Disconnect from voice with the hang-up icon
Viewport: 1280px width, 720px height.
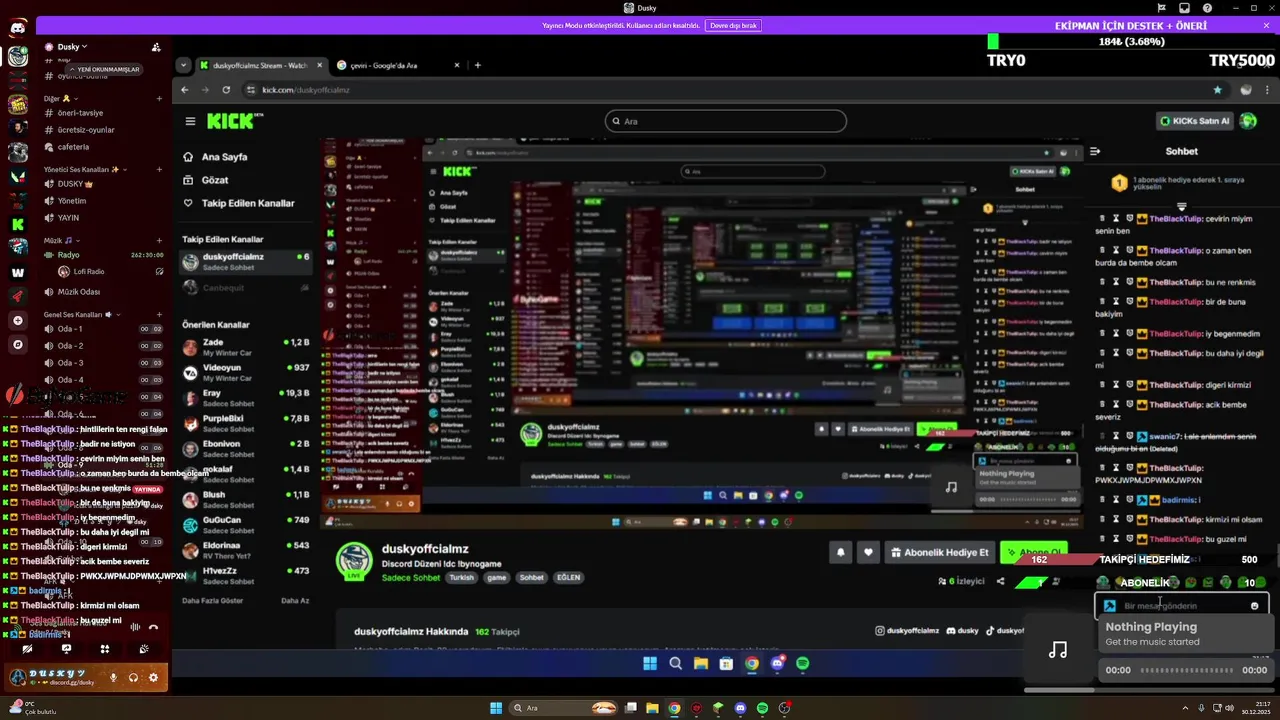(x=153, y=627)
